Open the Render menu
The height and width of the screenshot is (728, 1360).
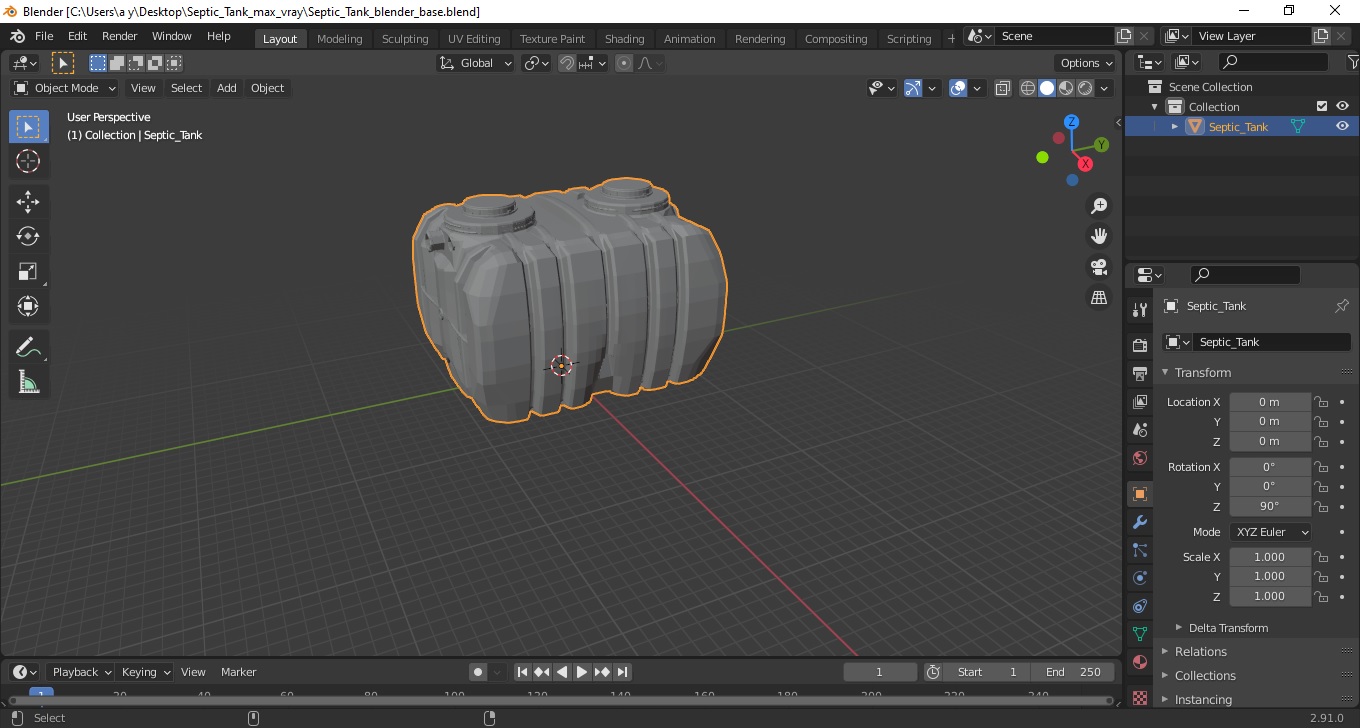pos(120,36)
